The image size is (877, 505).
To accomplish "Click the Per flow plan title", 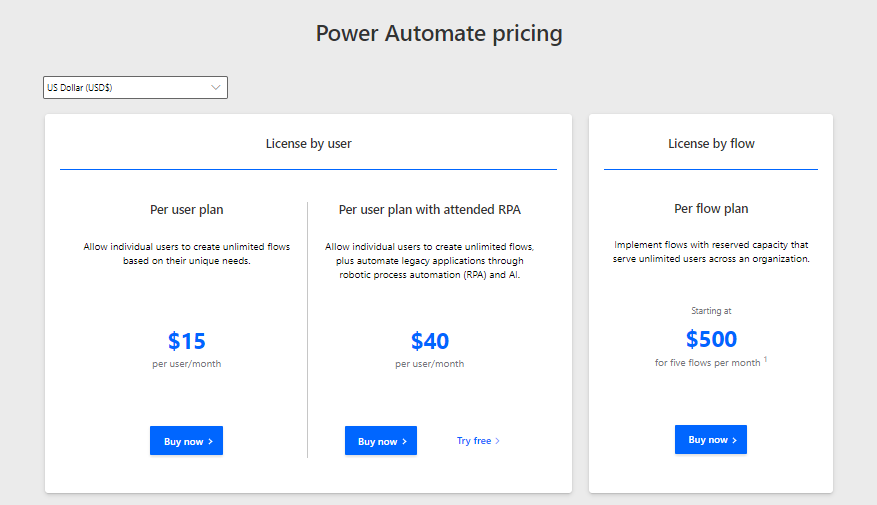I will (x=711, y=209).
